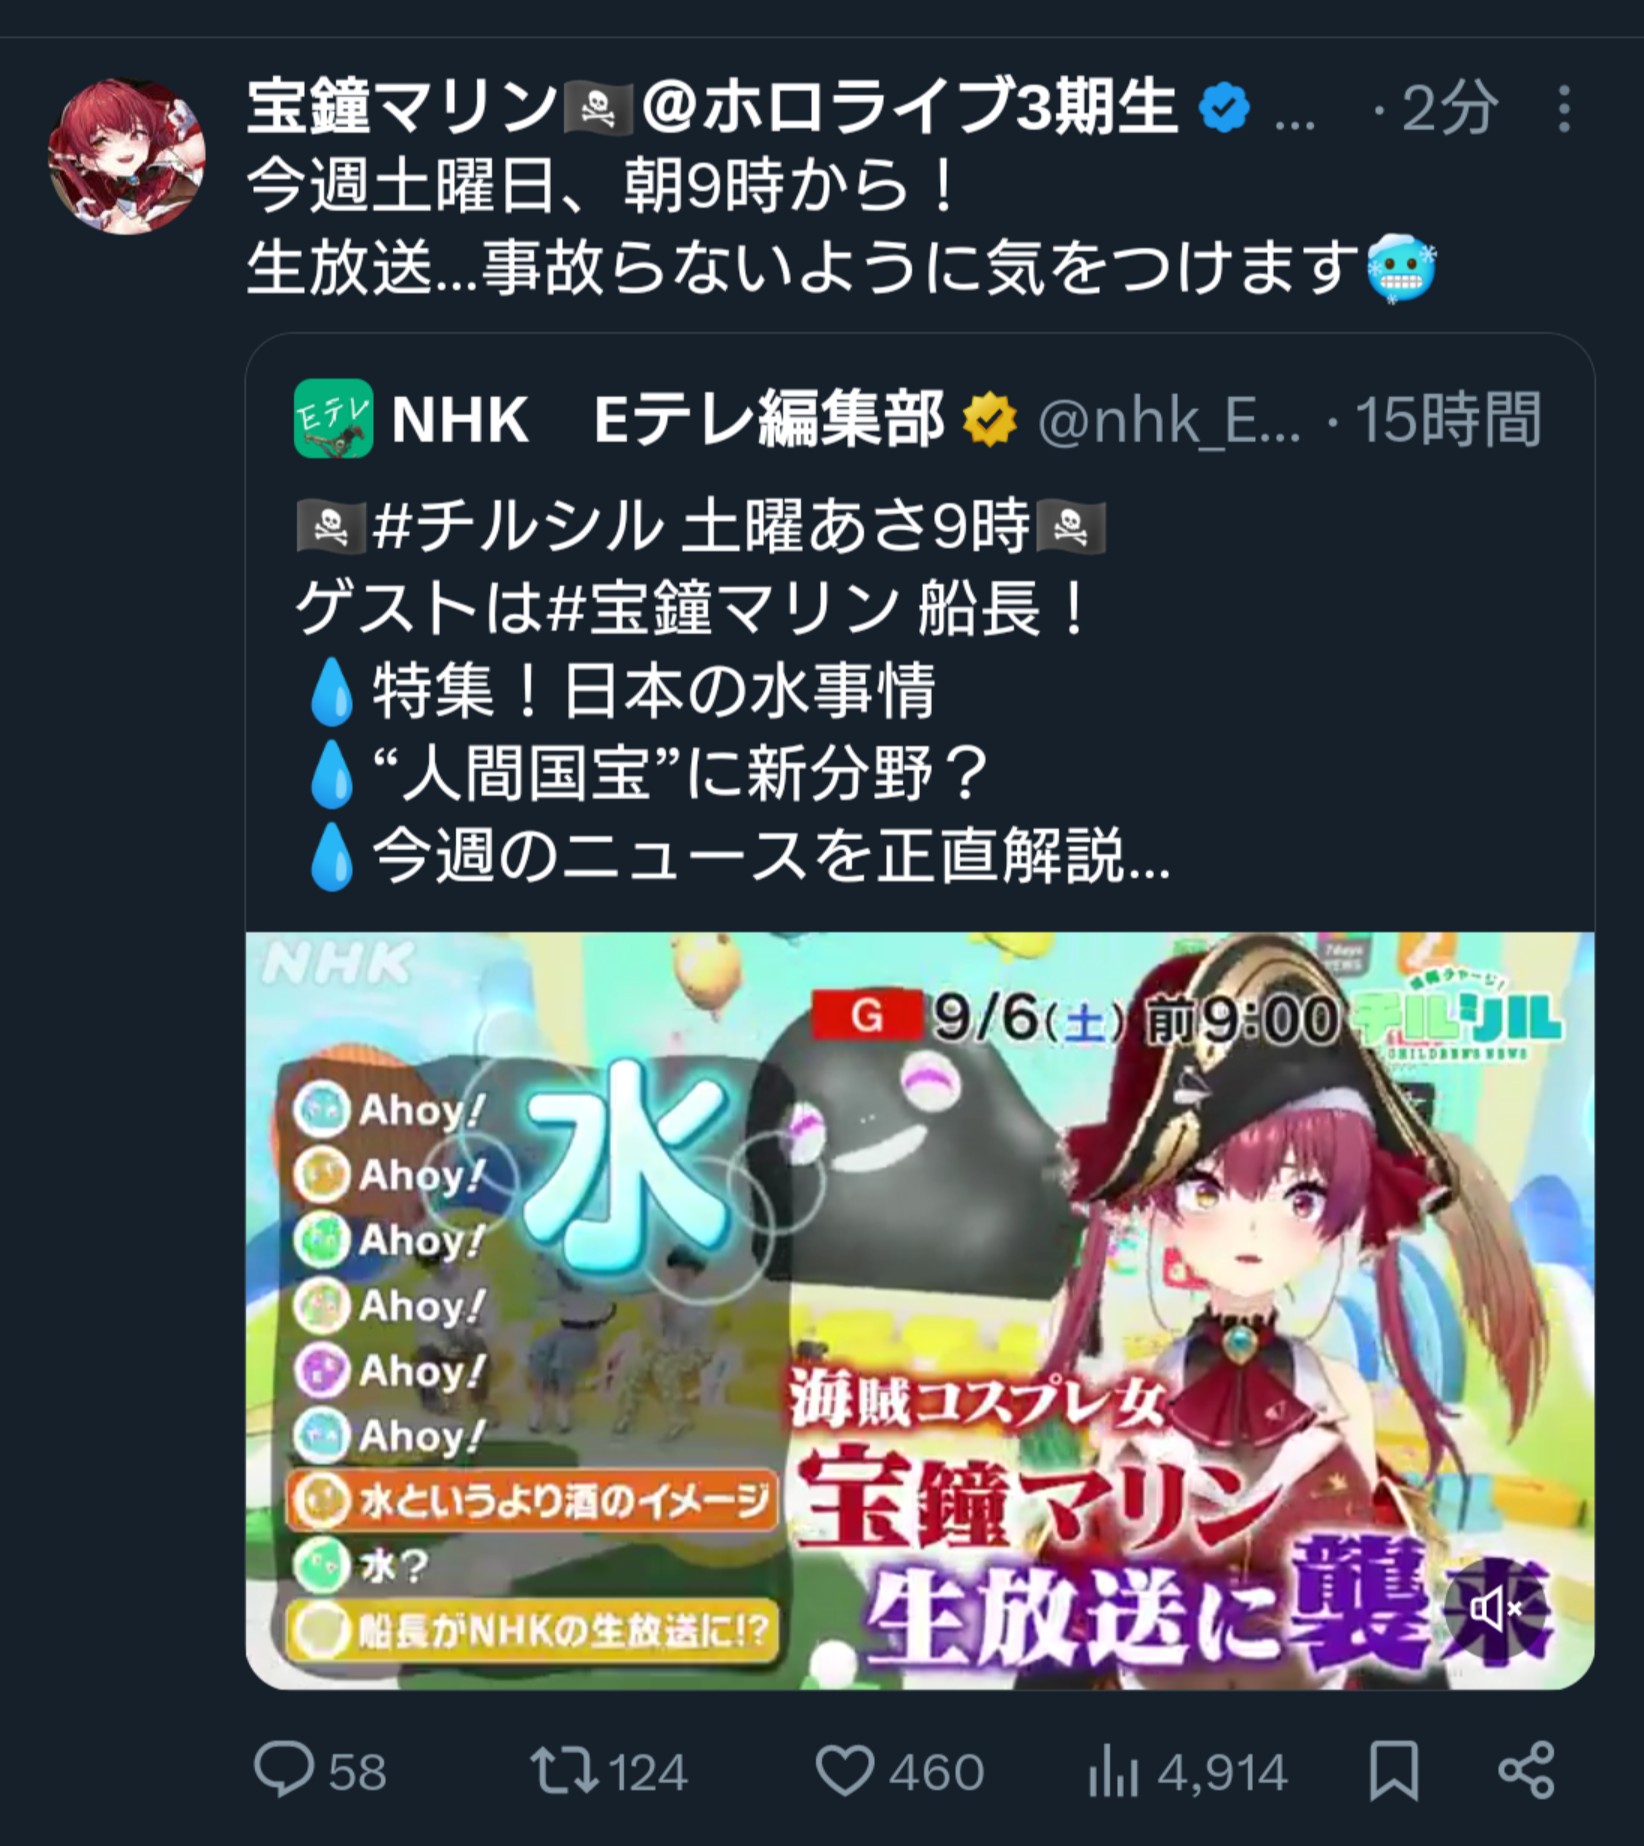Bookmark this post
Image resolution: width=1644 pixels, height=1846 pixels.
(x=1394, y=1771)
